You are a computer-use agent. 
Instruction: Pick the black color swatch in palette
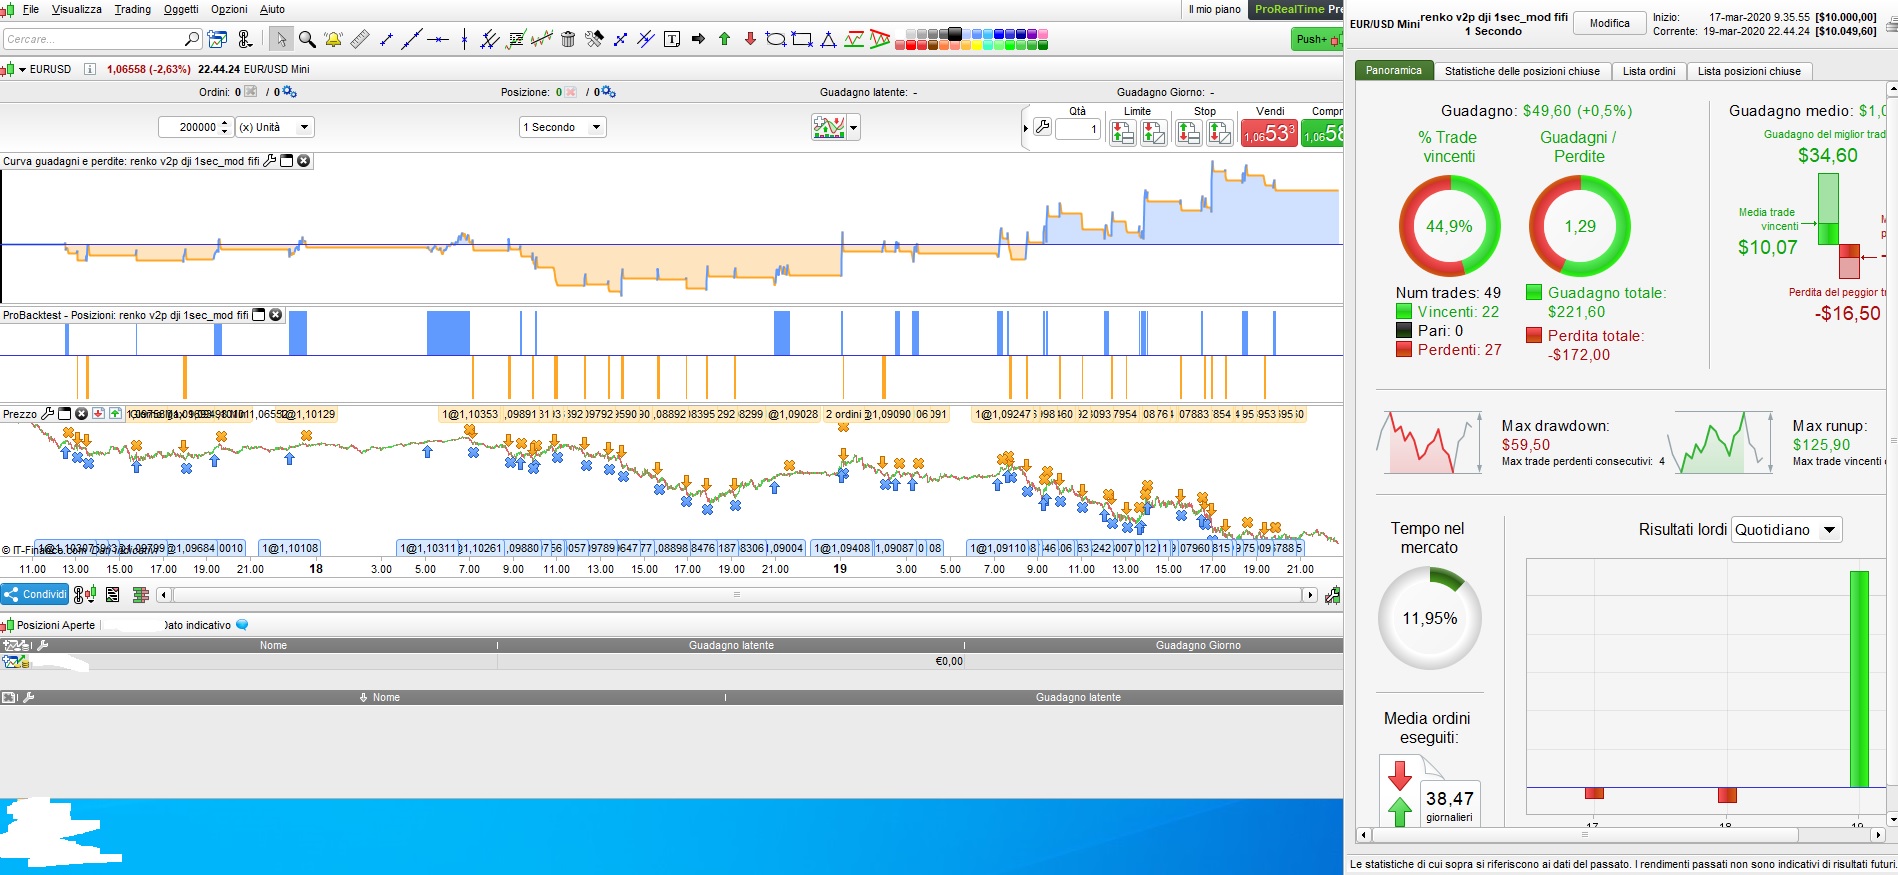point(954,34)
